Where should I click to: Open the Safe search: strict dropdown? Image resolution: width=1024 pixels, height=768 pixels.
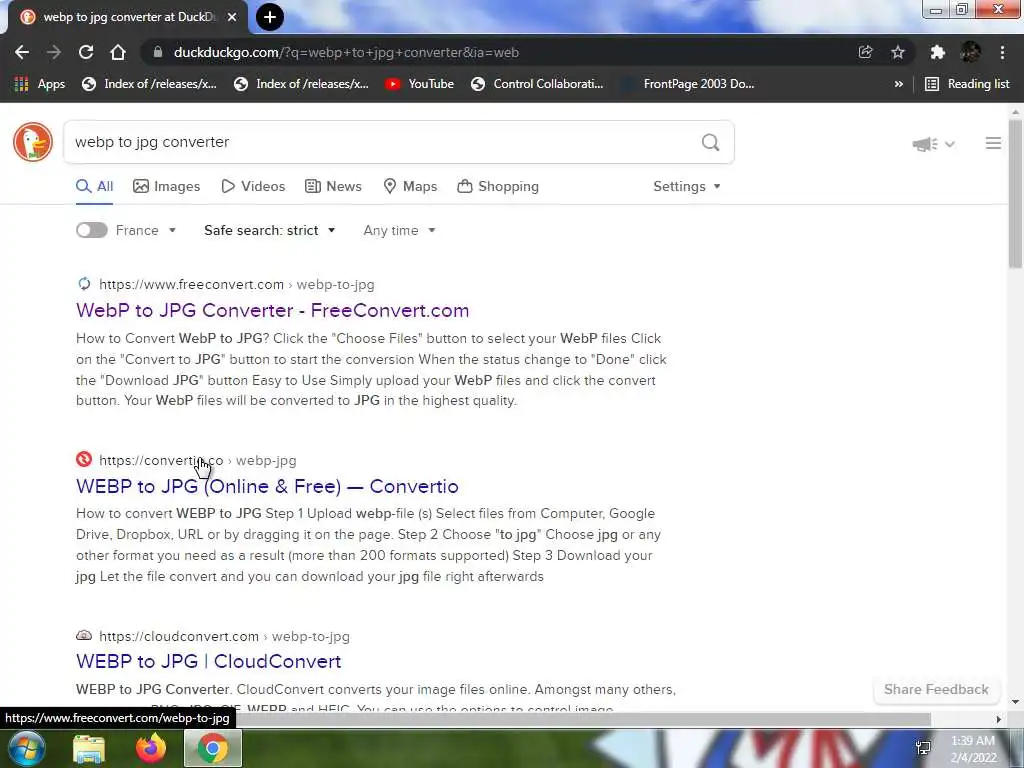(x=270, y=230)
